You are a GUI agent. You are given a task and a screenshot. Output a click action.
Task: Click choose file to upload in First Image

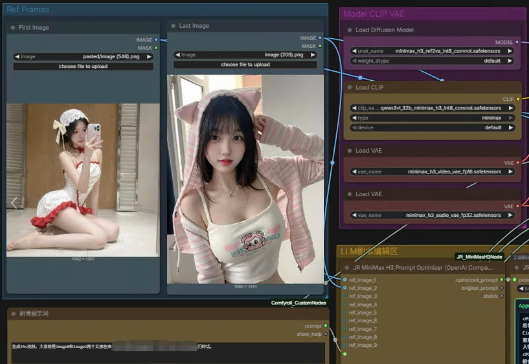pos(83,66)
